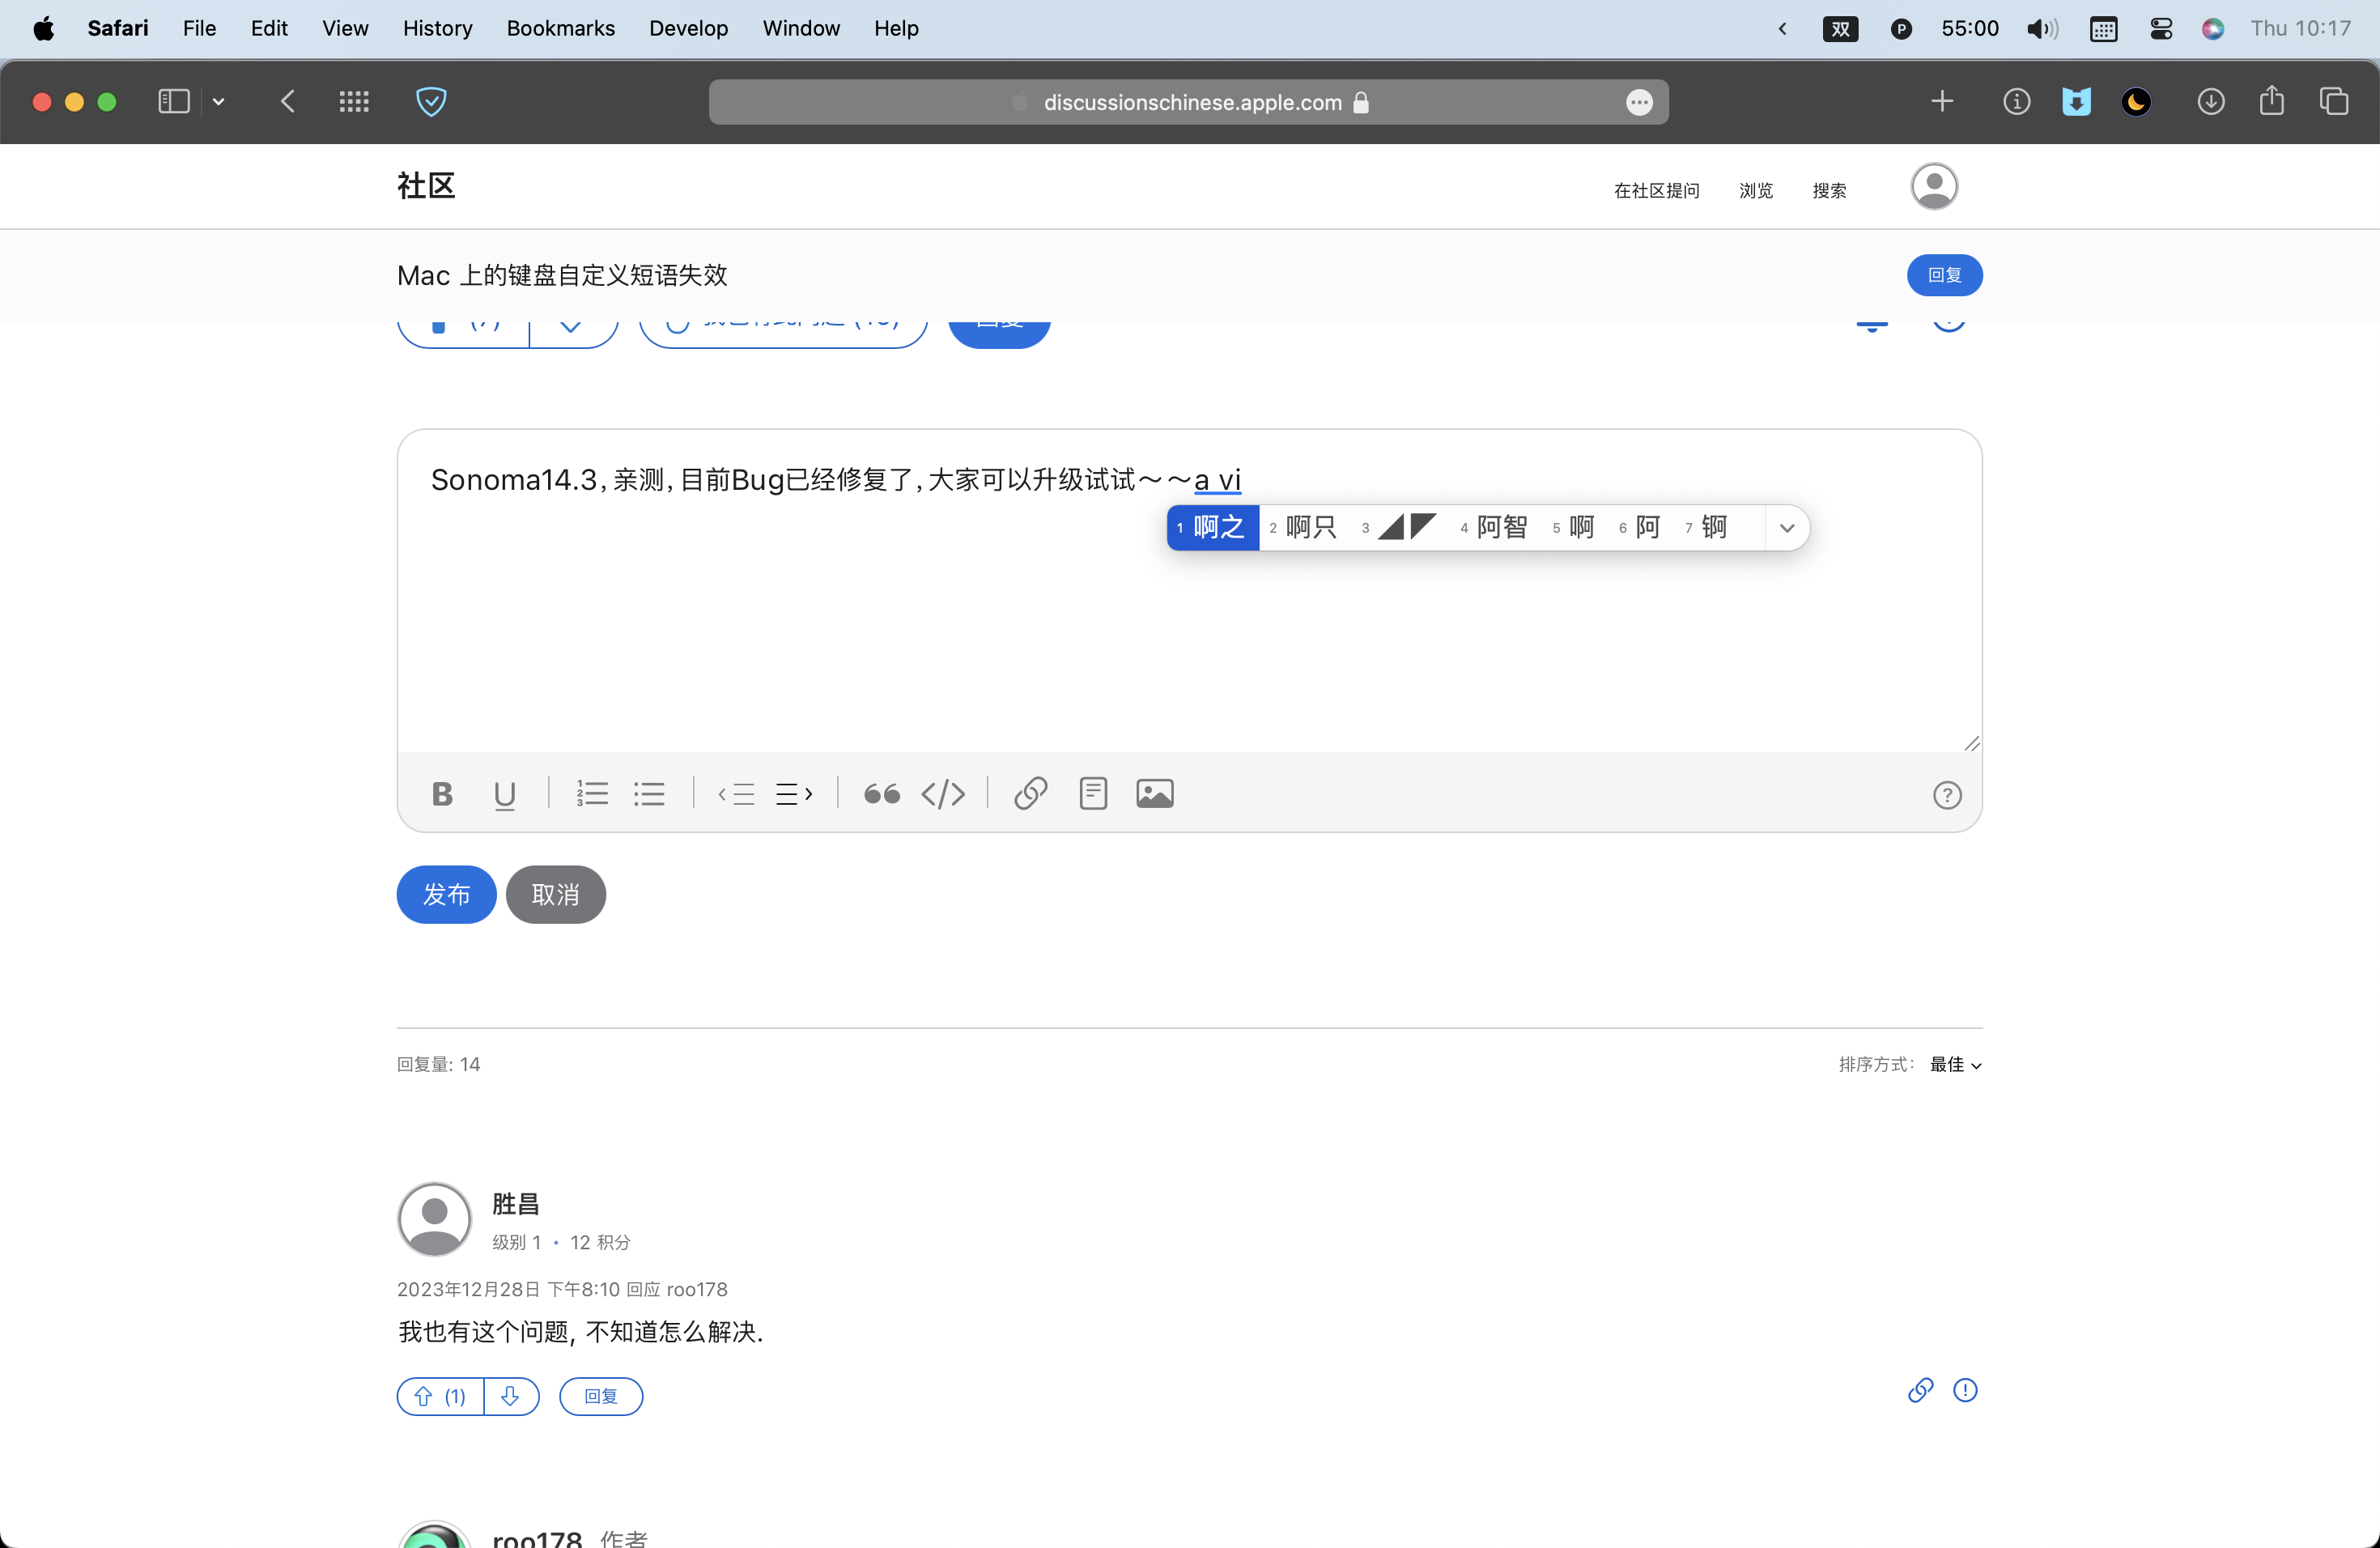Screen dimensions: 2380x1548
Task: Click 发布 to post reply
Action: pos(446,894)
